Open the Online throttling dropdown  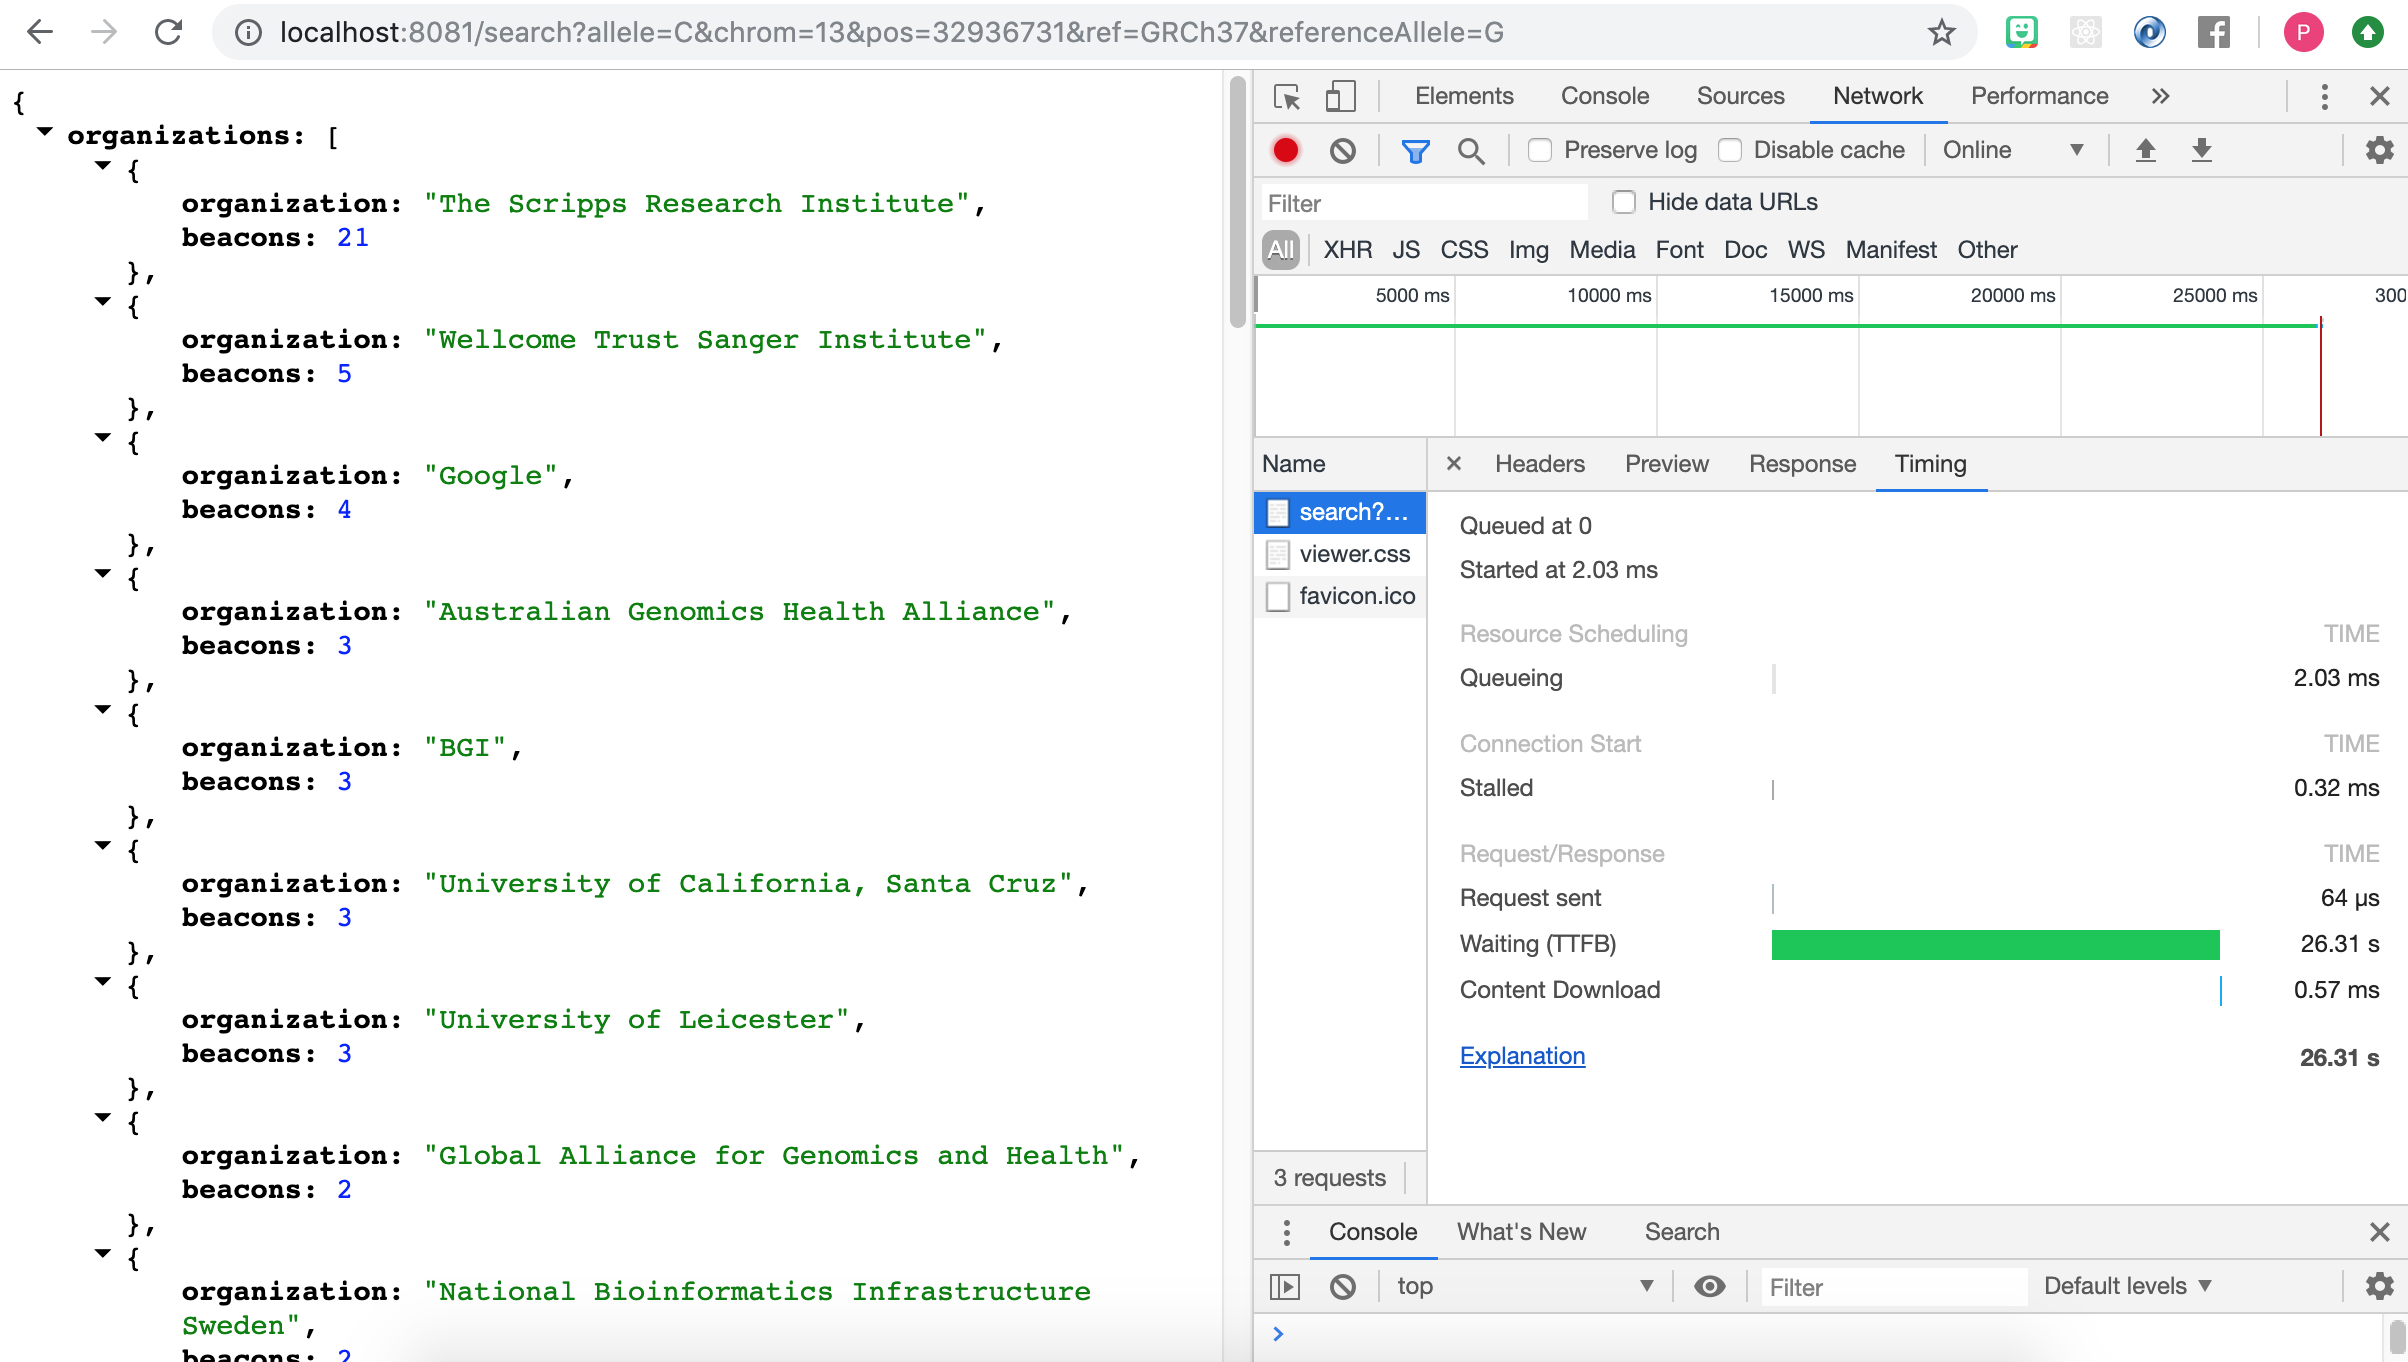click(x=2012, y=150)
